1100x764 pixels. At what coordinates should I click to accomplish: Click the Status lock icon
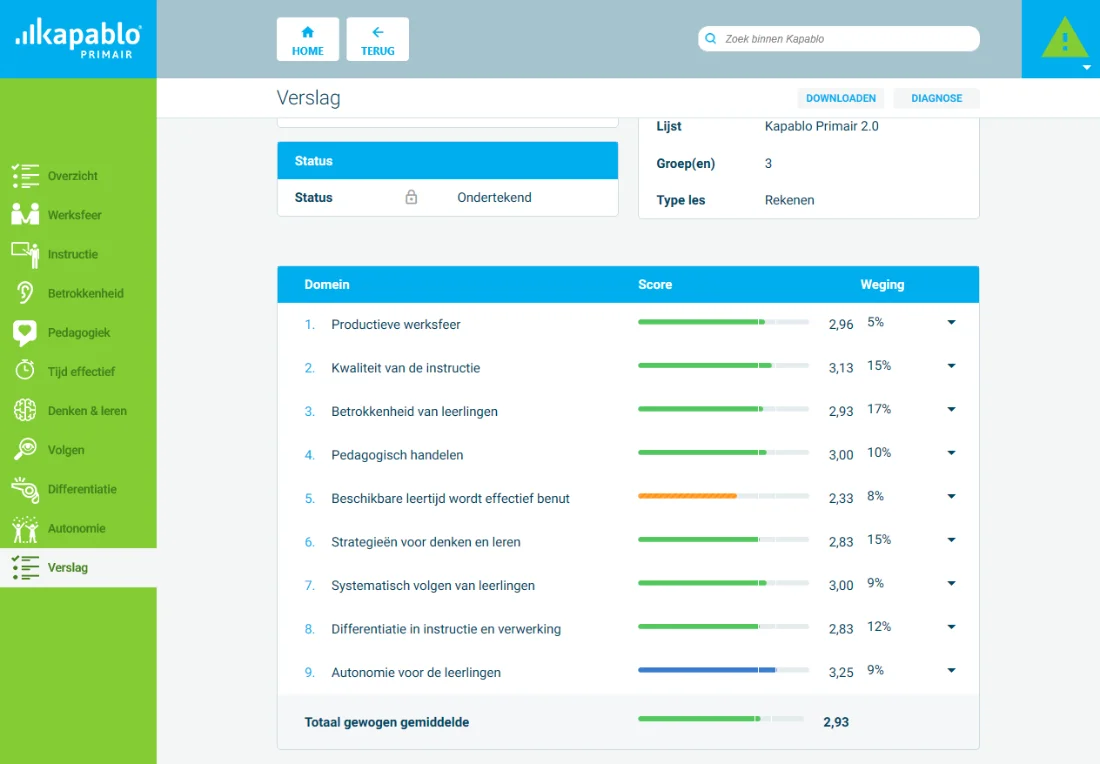[411, 197]
